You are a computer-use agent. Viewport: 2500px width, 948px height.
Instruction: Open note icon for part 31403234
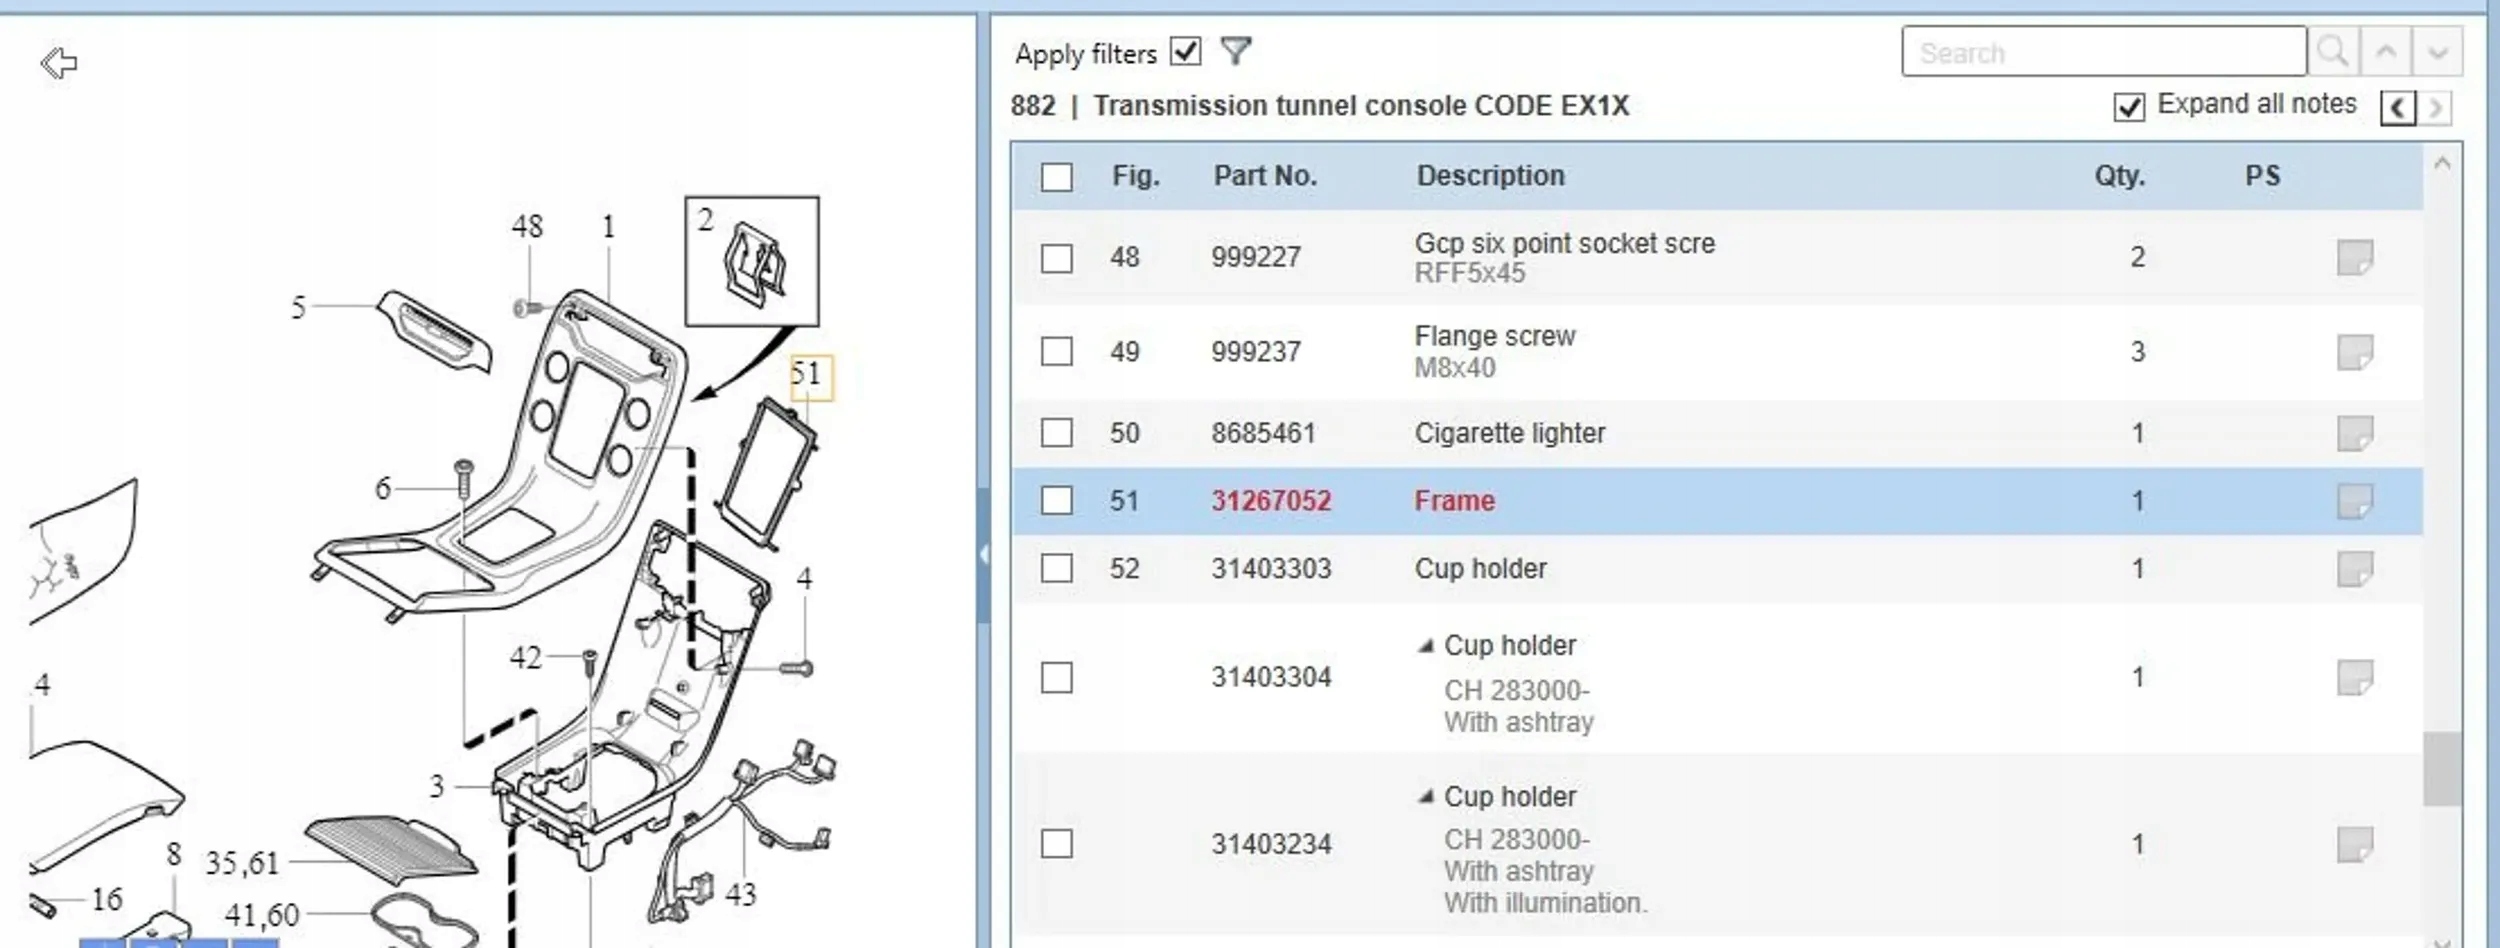[2355, 845]
